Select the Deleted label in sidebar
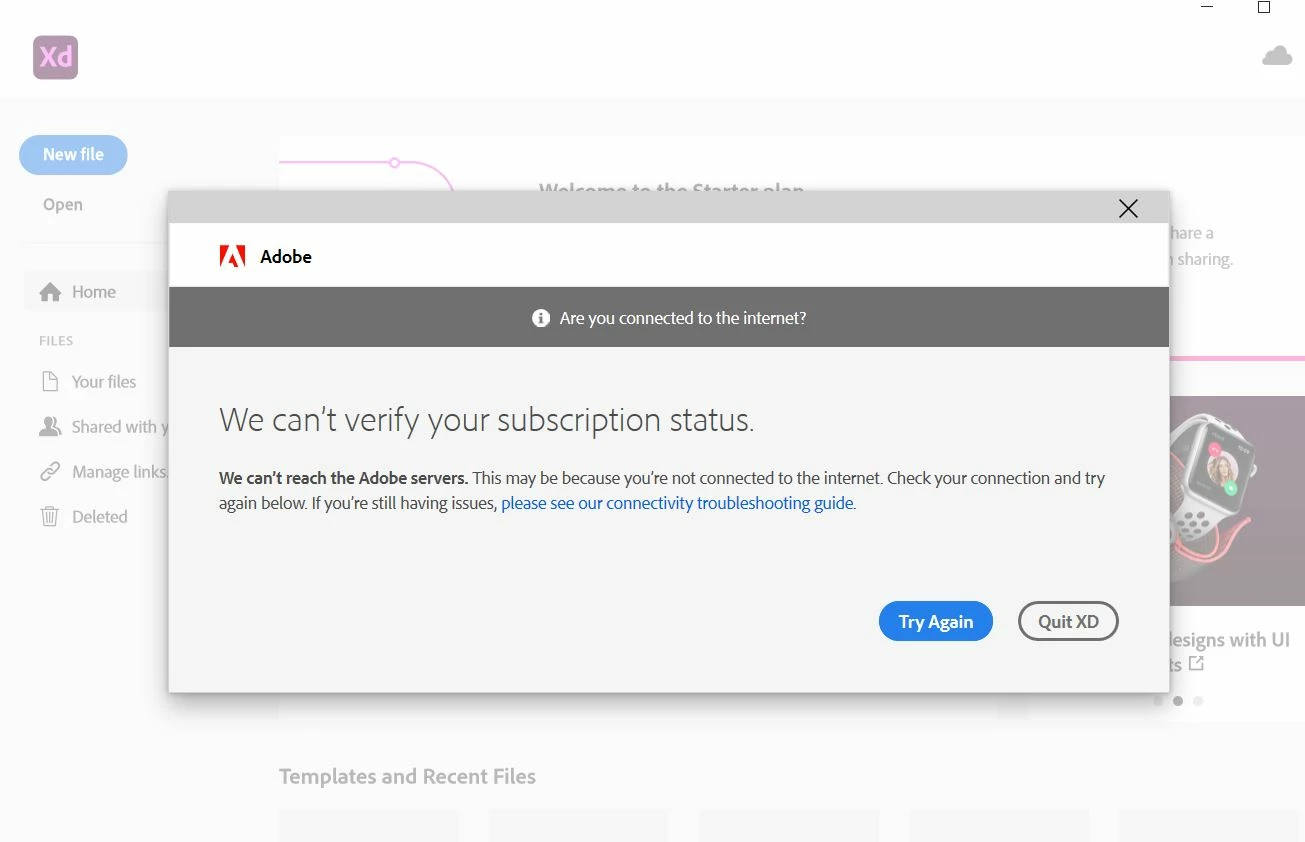The width and height of the screenshot is (1305, 842). pyautogui.click(x=100, y=517)
